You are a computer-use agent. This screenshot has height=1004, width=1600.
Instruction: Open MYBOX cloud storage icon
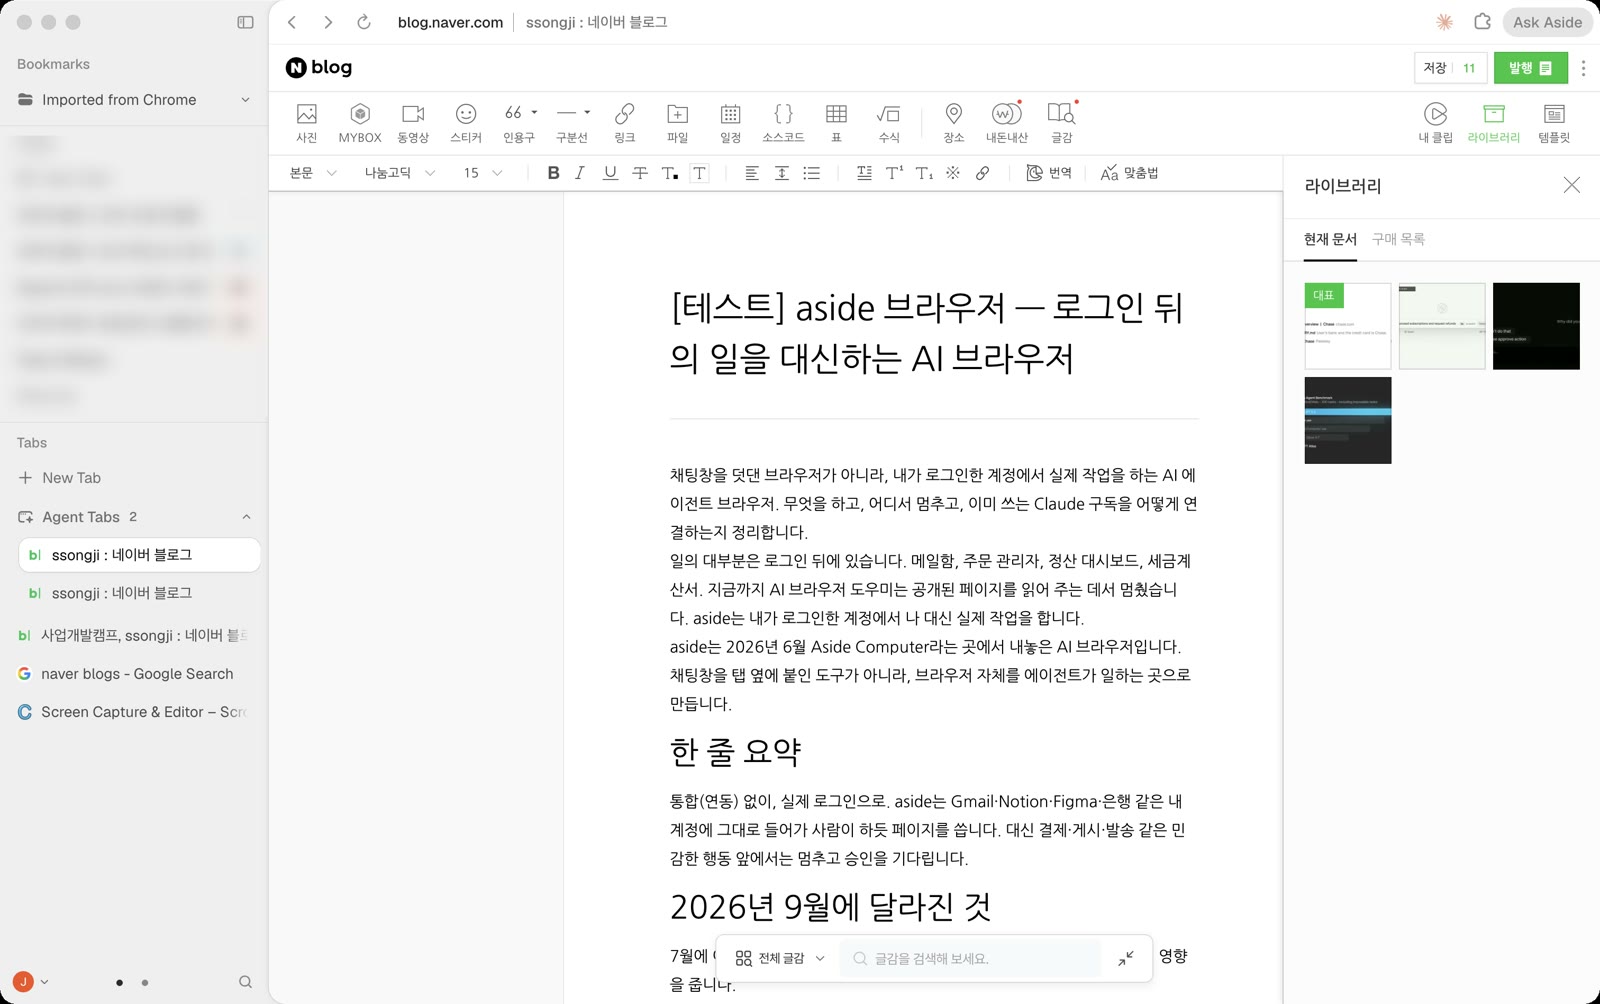click(360, 123)
